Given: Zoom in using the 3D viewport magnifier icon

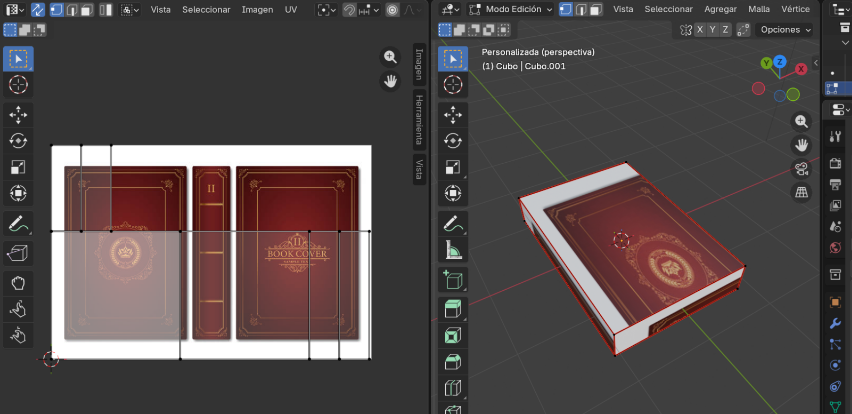Looking at the screenshot, I should [x=801, y=121].
